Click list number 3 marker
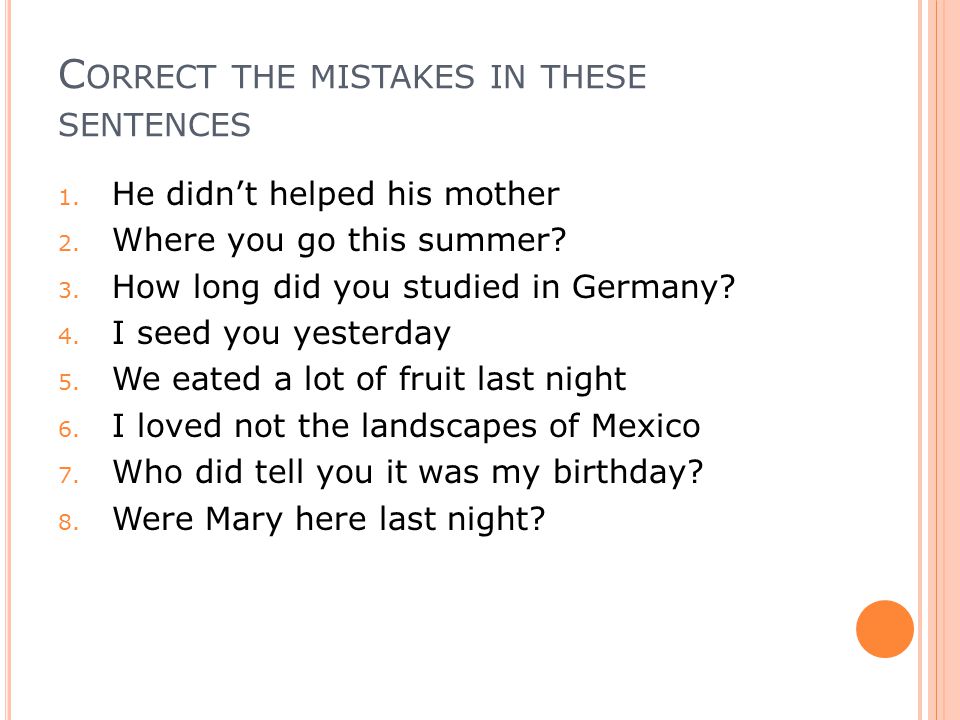 (69, 291)
